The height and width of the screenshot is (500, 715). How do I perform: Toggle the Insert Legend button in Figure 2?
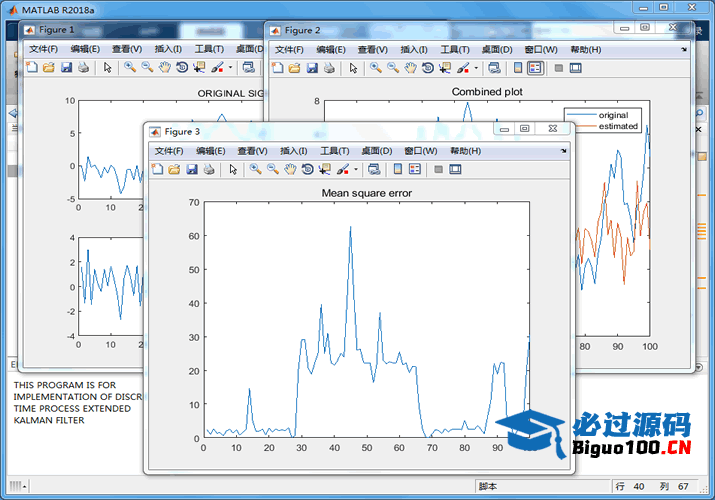(x=535, y=68)
